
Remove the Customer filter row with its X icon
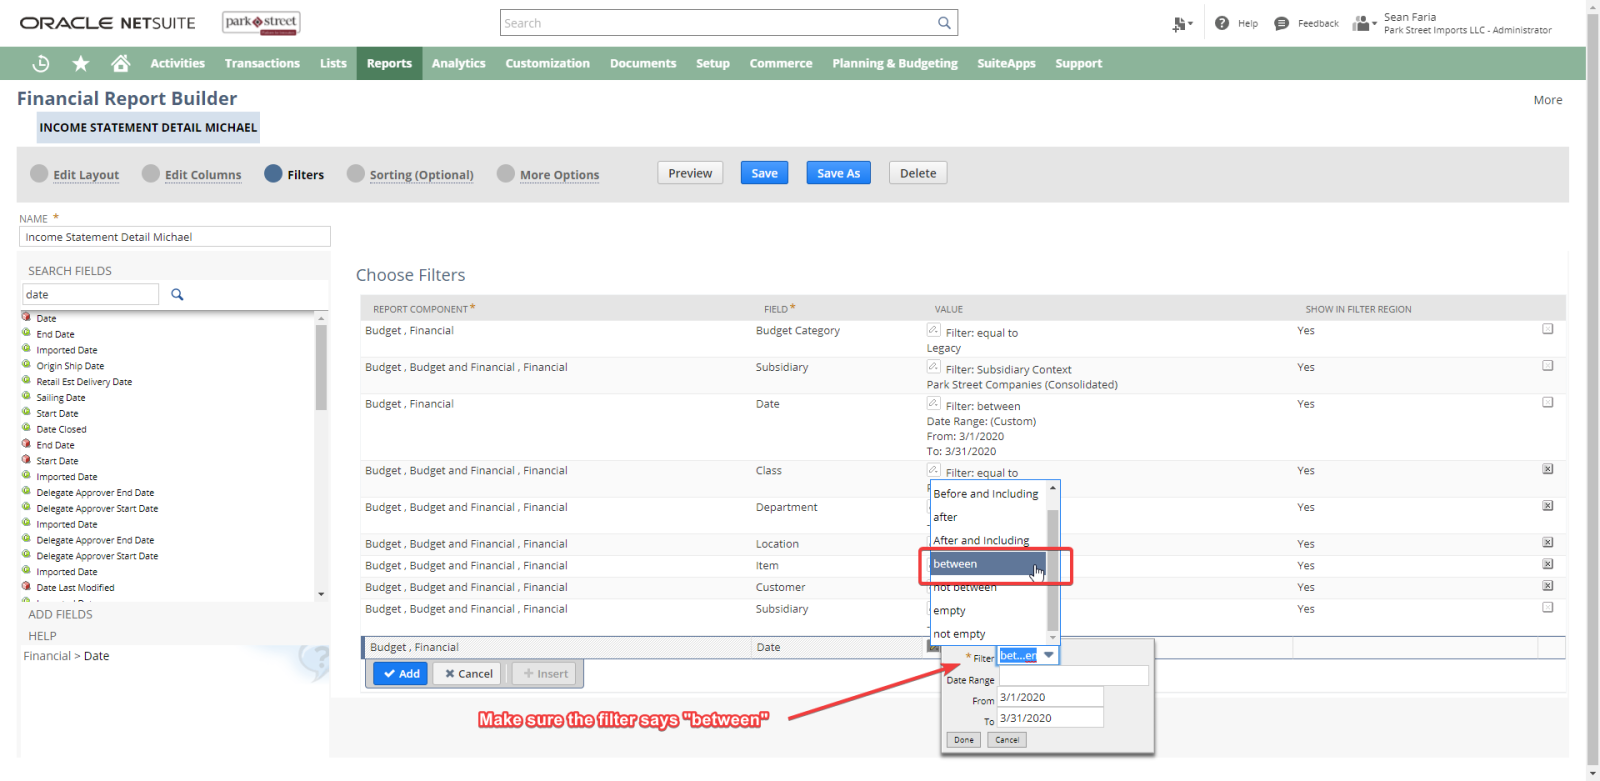tap(1548, 586)
